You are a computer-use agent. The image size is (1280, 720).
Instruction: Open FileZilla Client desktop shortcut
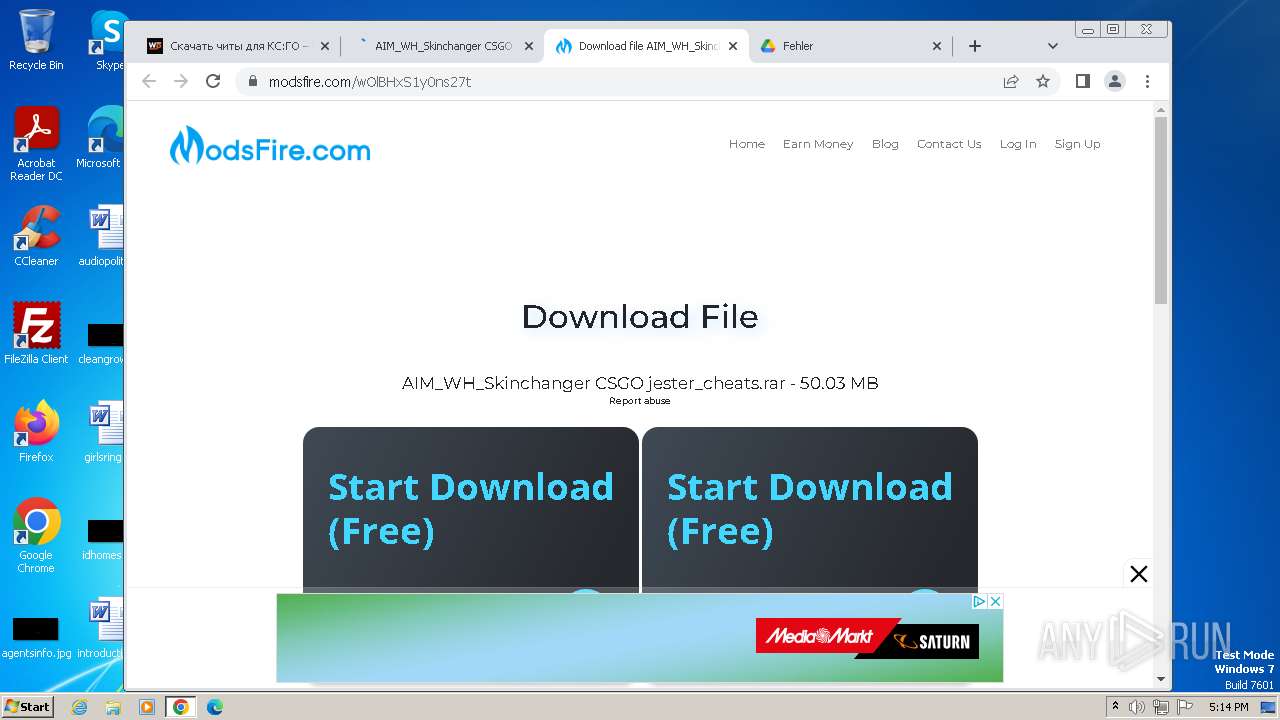click(36, 334)
